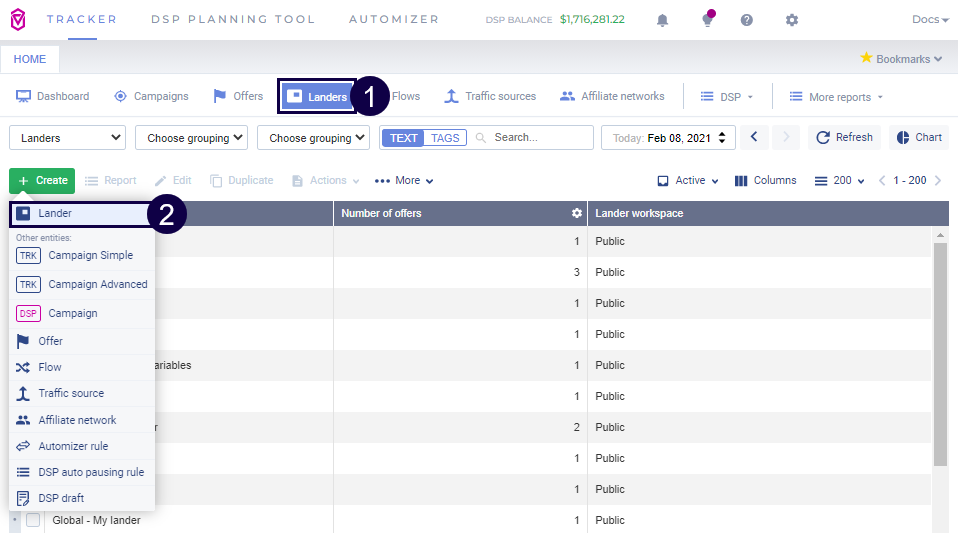This screenshot has width=958, height=533.
Task: Click the help question mark icon
Action: [x=747, y=20]
